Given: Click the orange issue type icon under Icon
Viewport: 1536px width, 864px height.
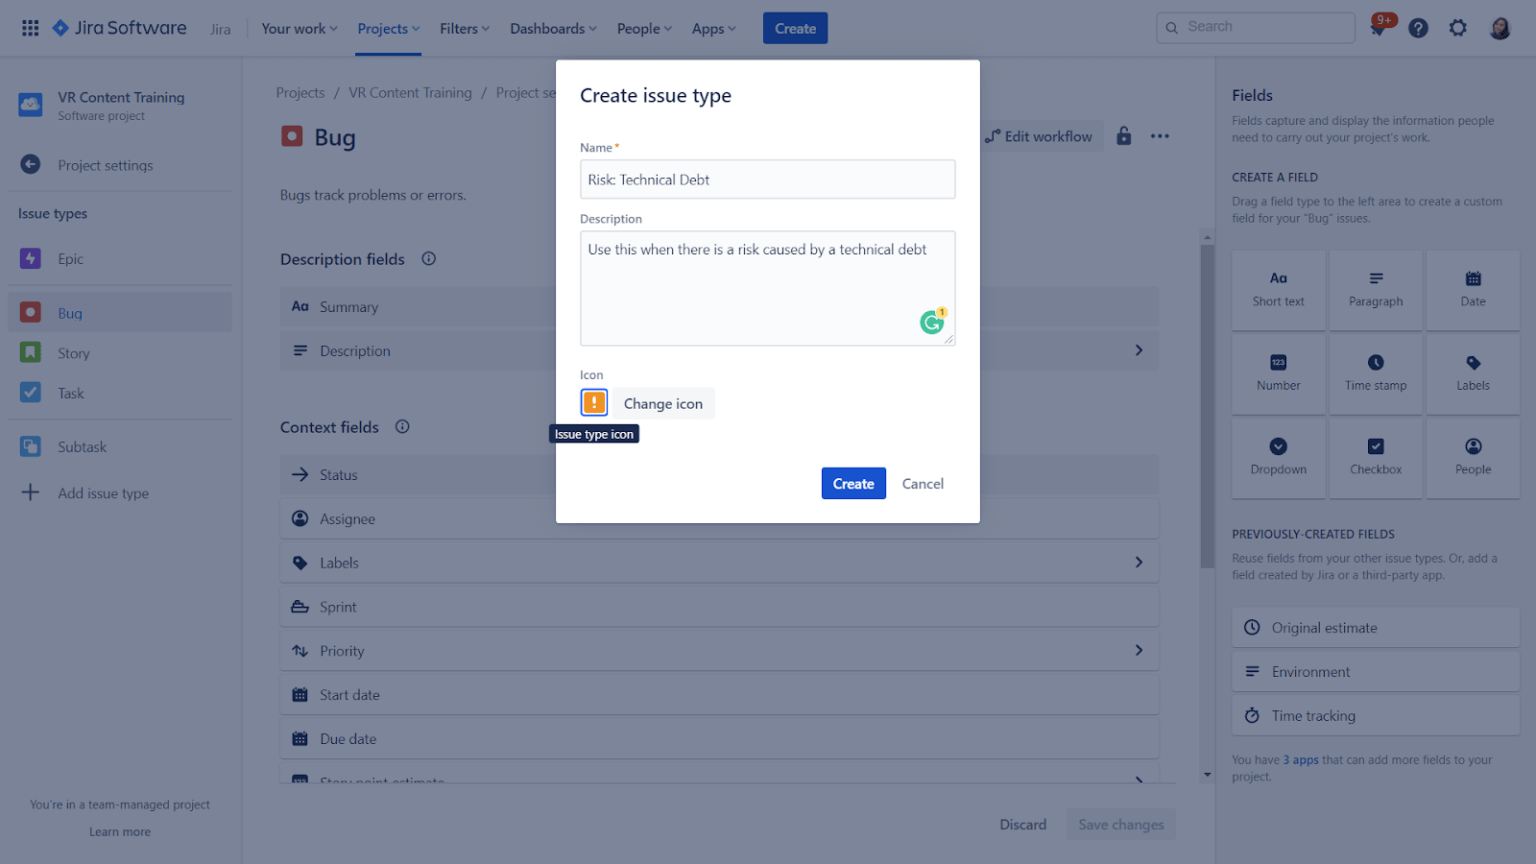Looking at the screenshot, I should [x=594, y=402].
